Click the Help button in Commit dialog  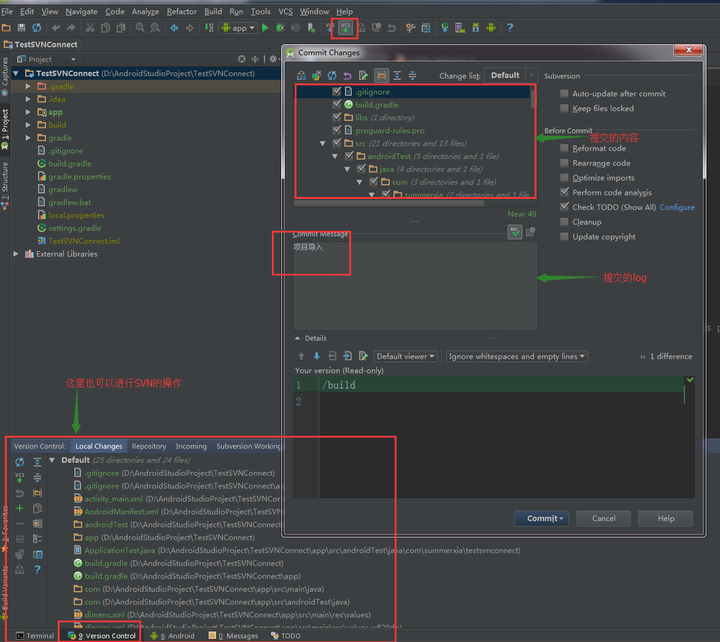(x=666, y=518)
